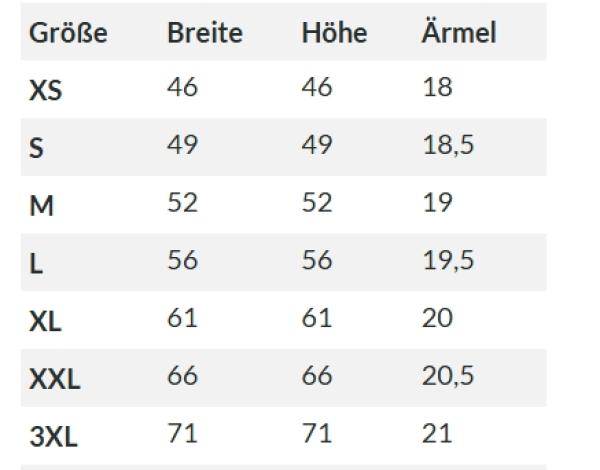Select the L size row label

click(37, 264)
